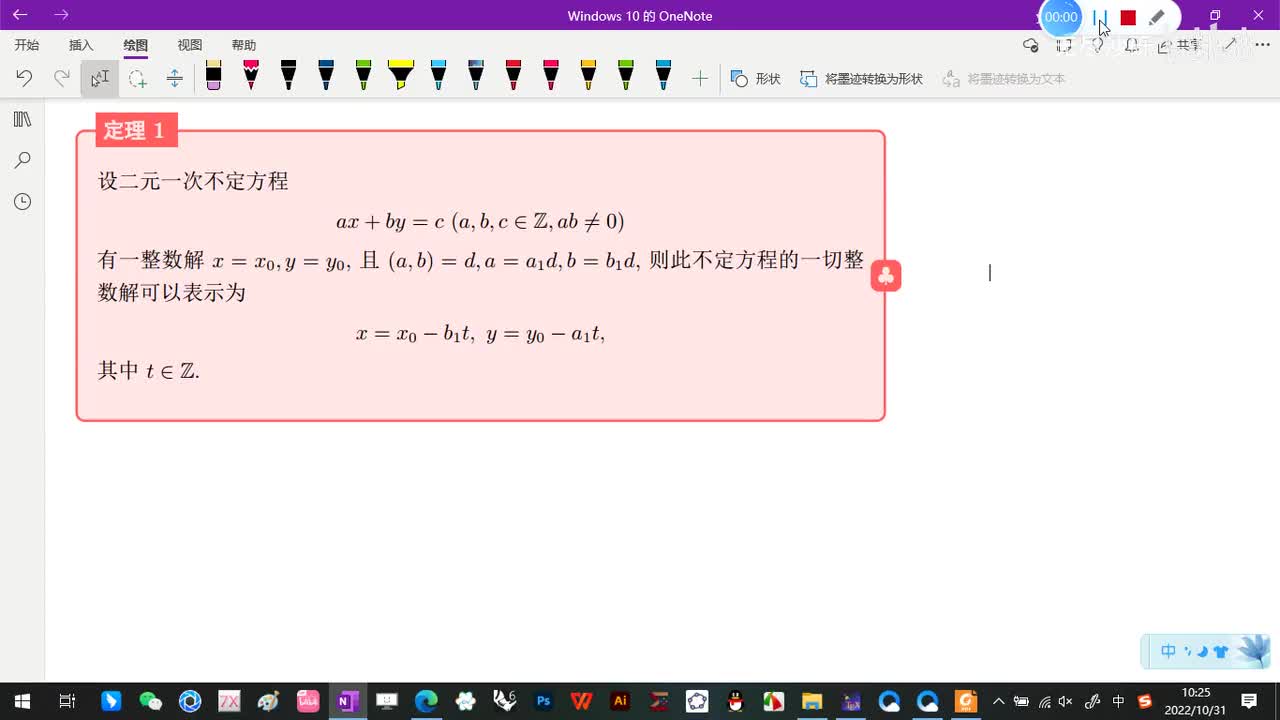Click the redo arrow
Image resolution: width=1280 pixels, height=720 pixels.
pos(62,78)
